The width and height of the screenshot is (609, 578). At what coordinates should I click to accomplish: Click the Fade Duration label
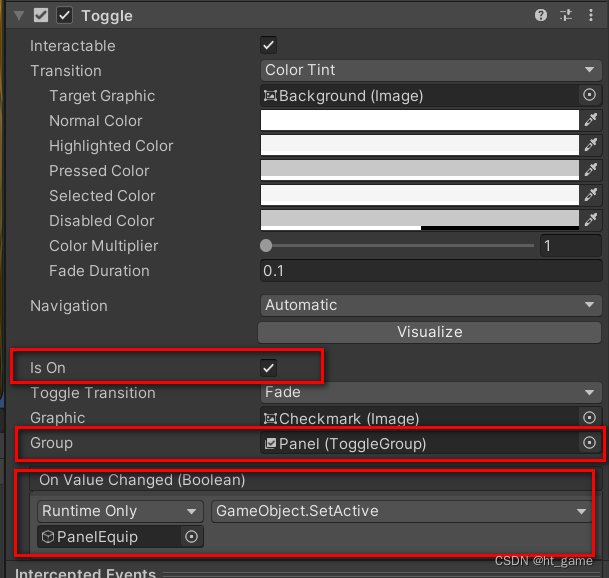(x=99, y=271)
